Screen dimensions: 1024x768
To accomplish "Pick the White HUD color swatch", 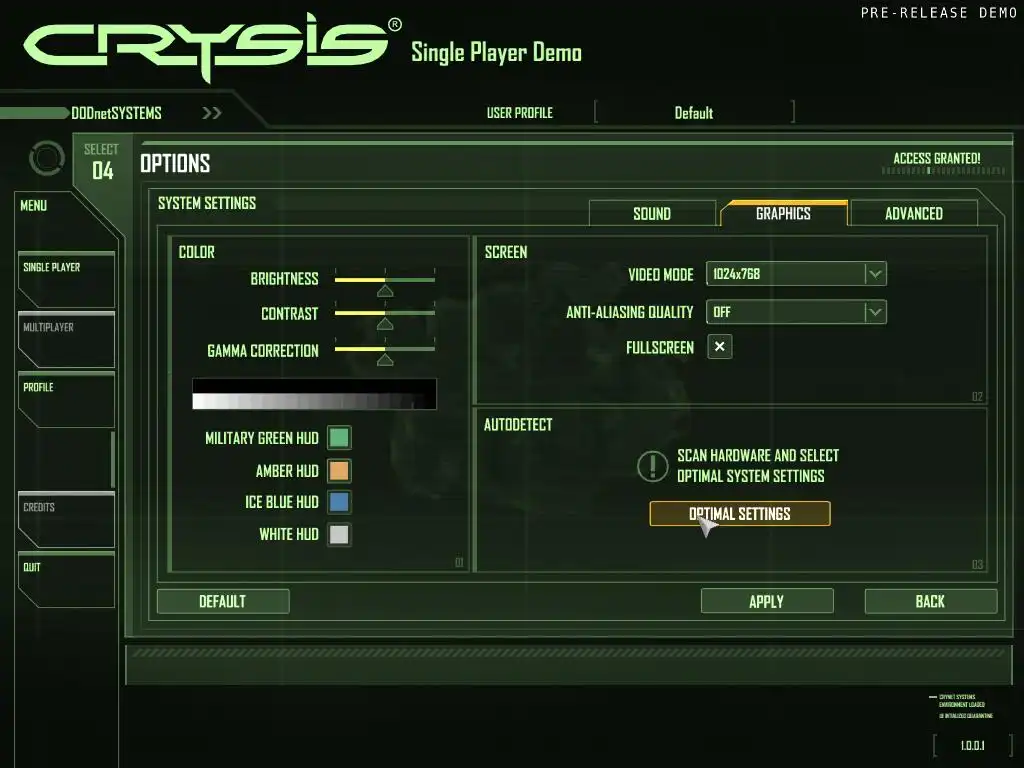I will click(339, 535).
